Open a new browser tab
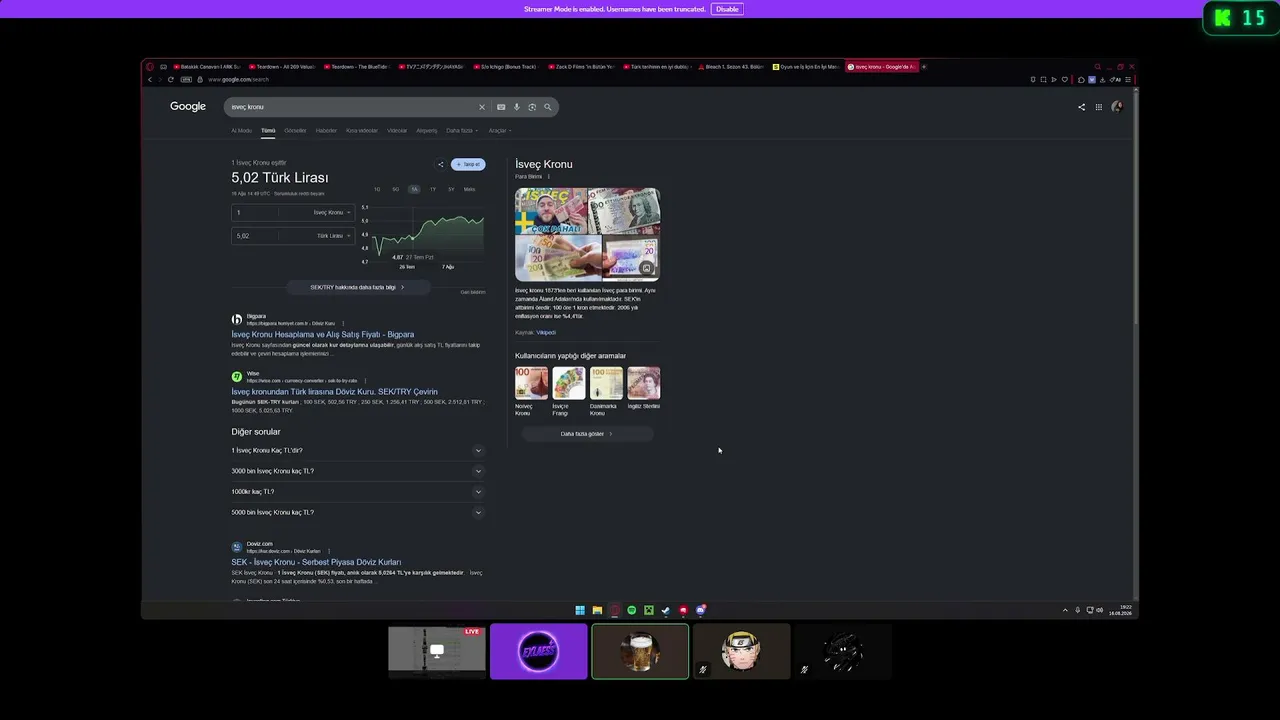This screenshot has width=1280, height=720. pyautogui.click(x=924, y=67)
